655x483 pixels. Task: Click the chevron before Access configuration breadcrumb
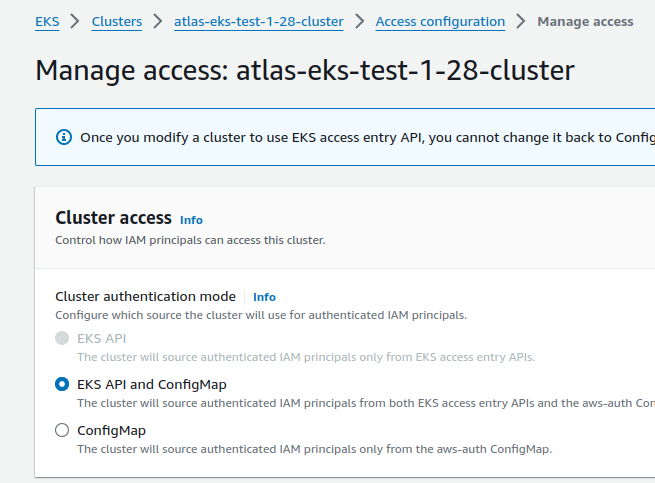pos(360,21)
